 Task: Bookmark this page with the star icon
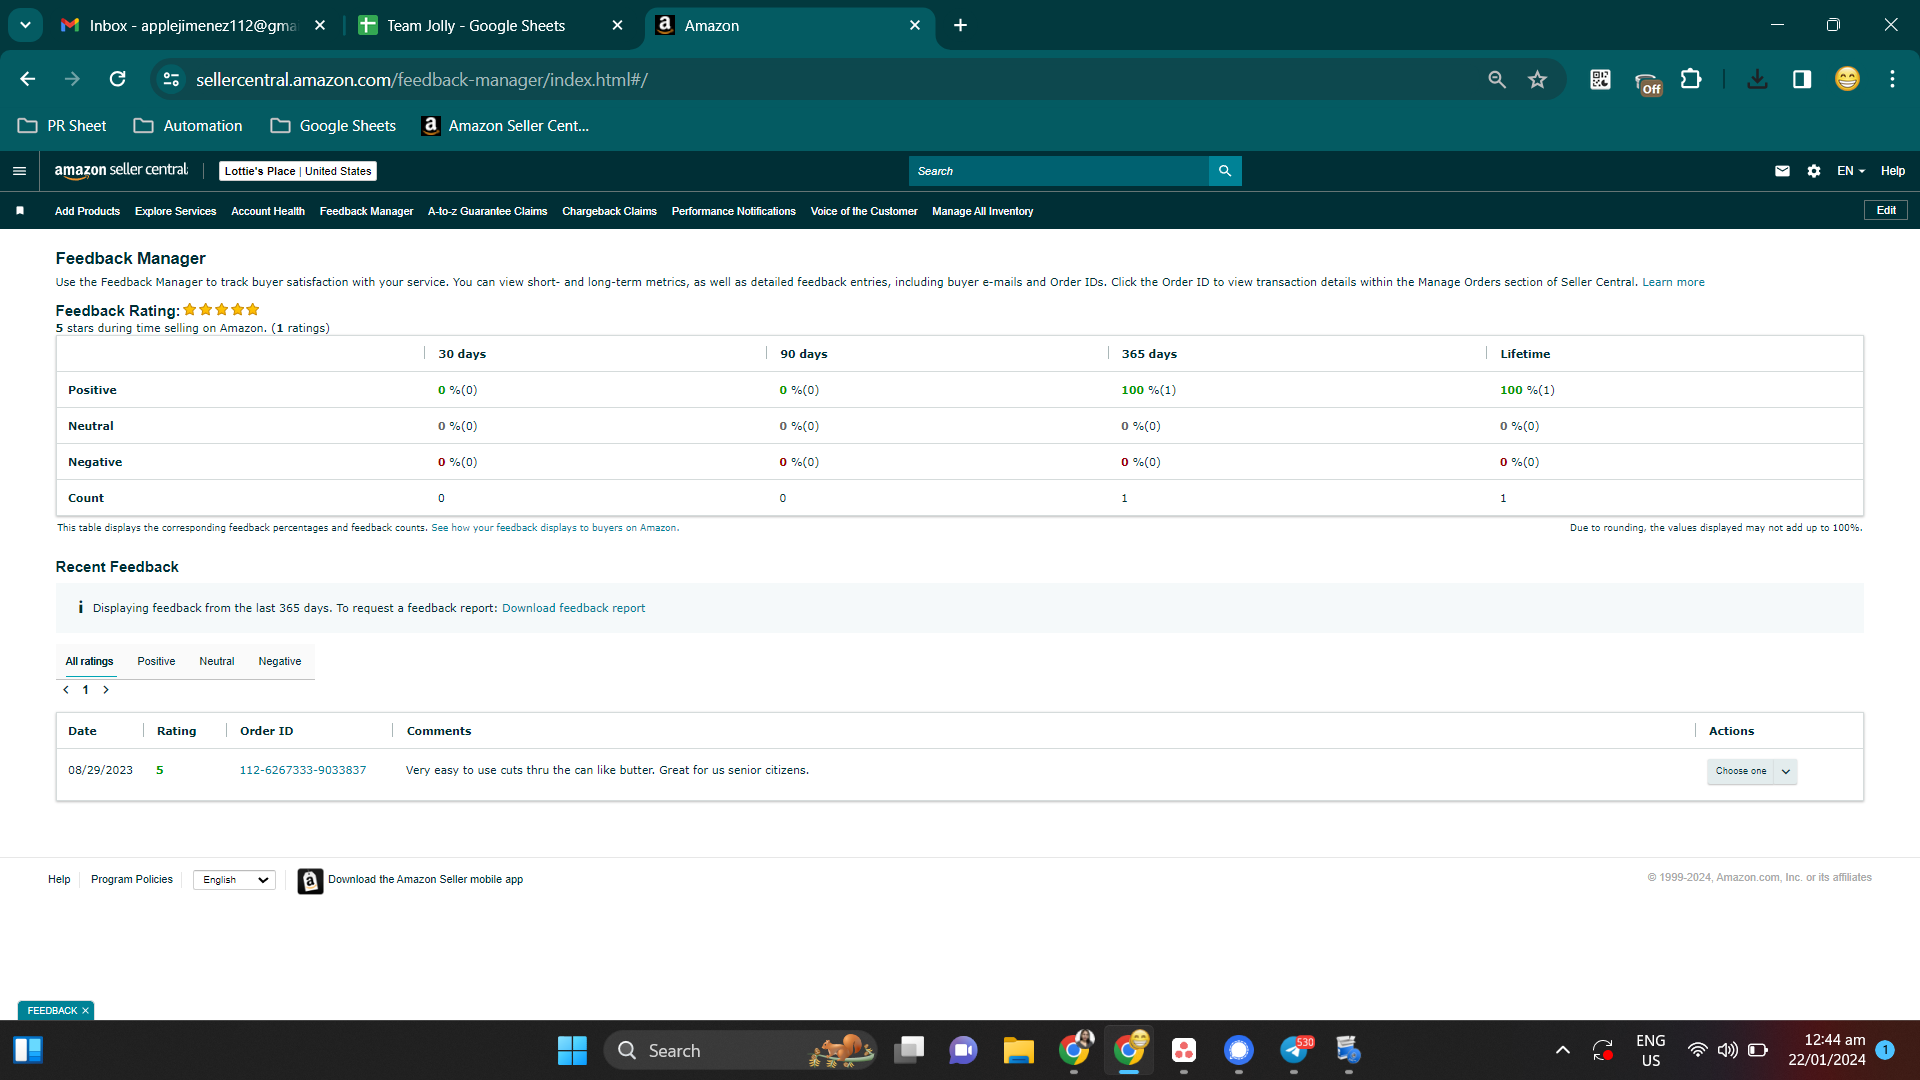[x=1538, y=79]
